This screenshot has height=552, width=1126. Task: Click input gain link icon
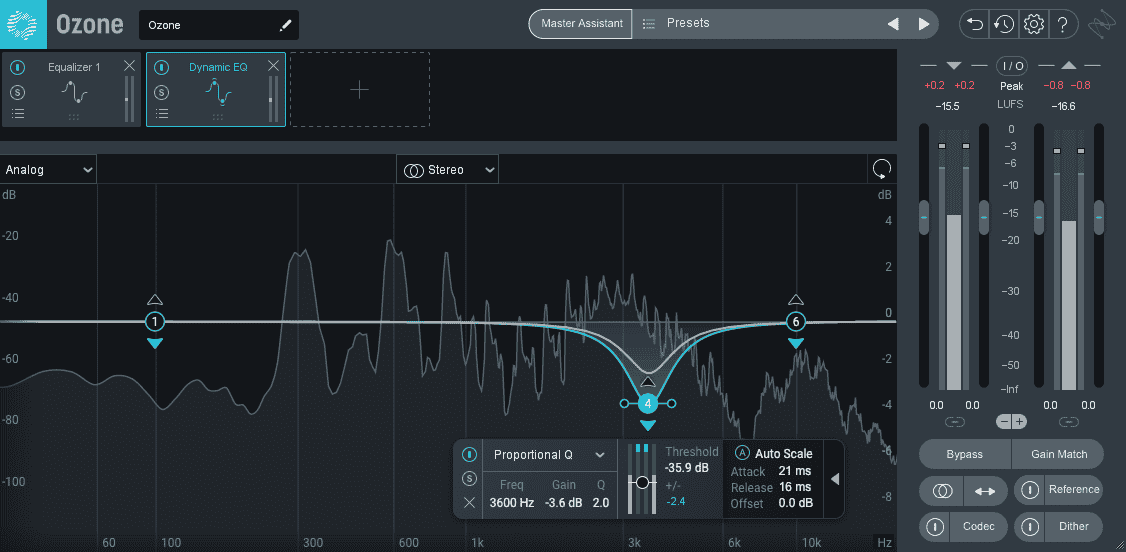(x=954, y=422)
